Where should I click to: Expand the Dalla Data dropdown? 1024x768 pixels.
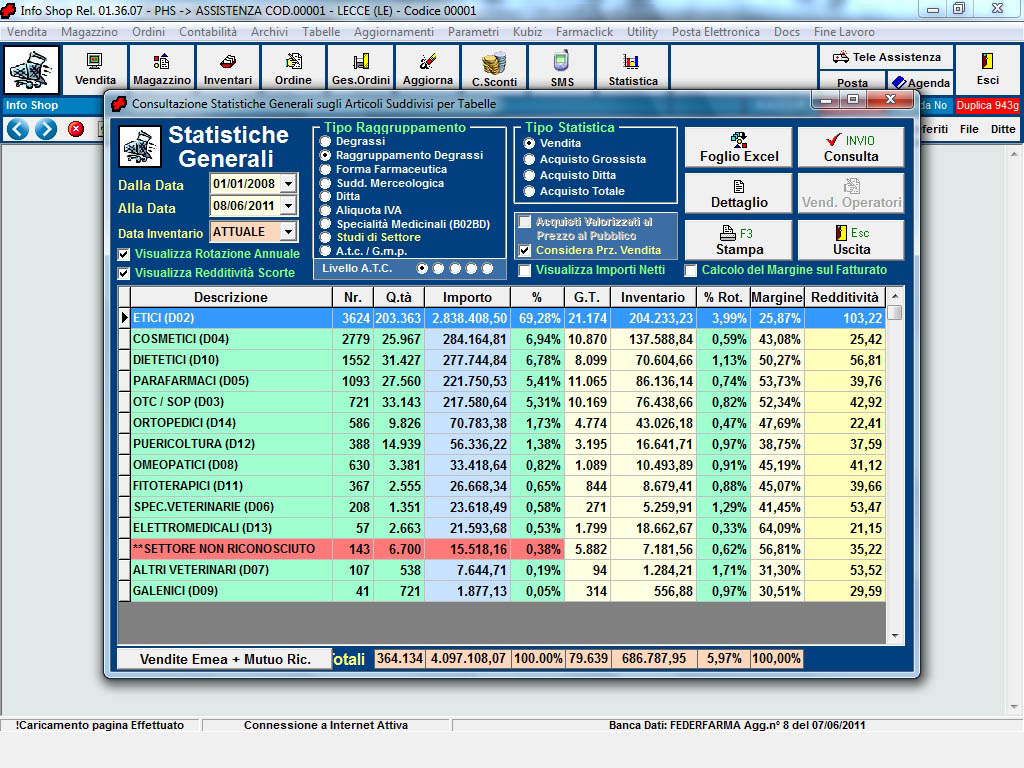289,184
